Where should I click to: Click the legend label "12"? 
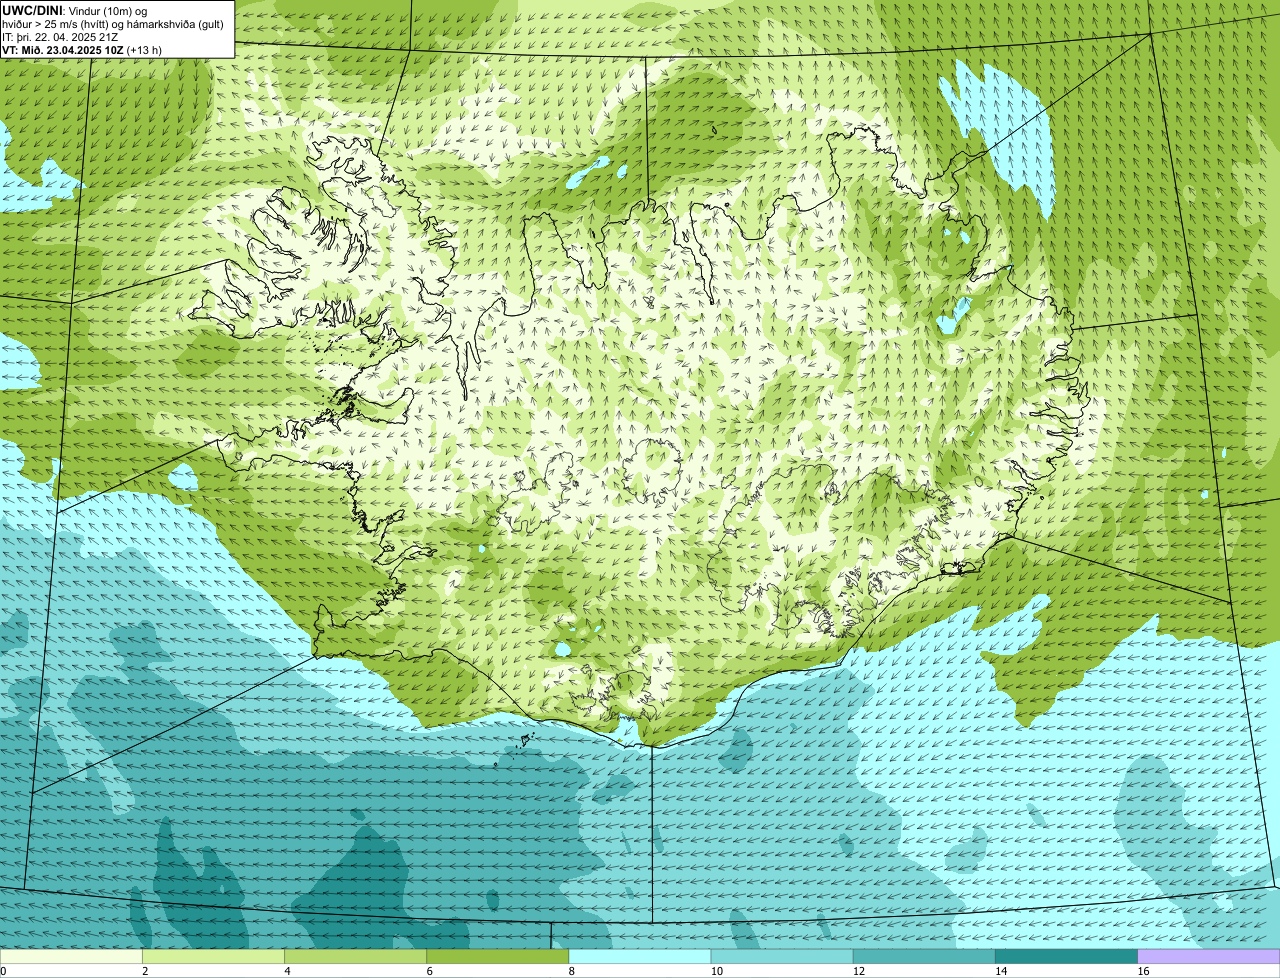click(x=859, y=971)
